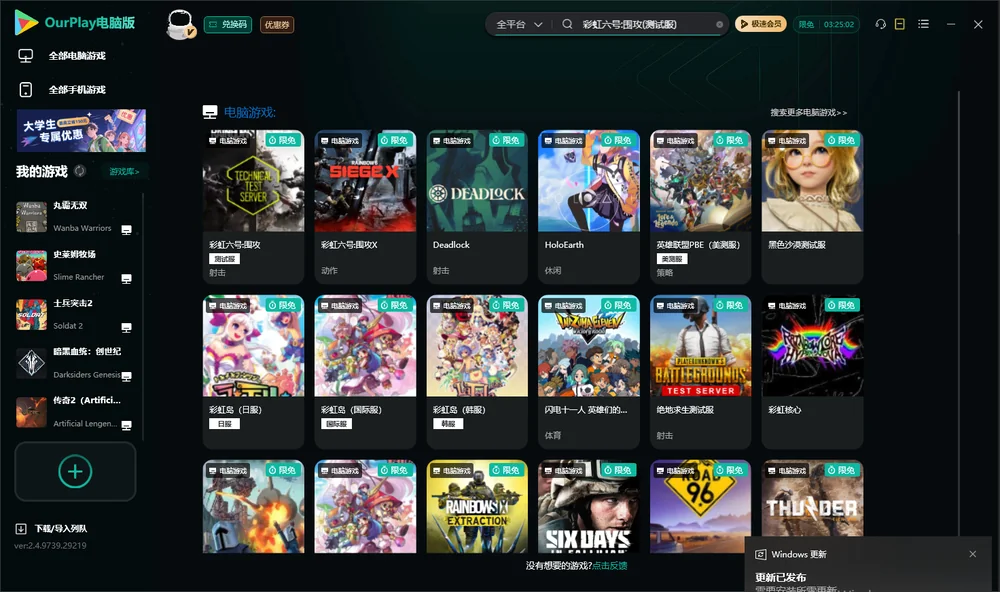The height and width of the screenshot is (592, 1000).
Task: Open the 英雄联盟PBE game card
Action: [x=700, y=207]
